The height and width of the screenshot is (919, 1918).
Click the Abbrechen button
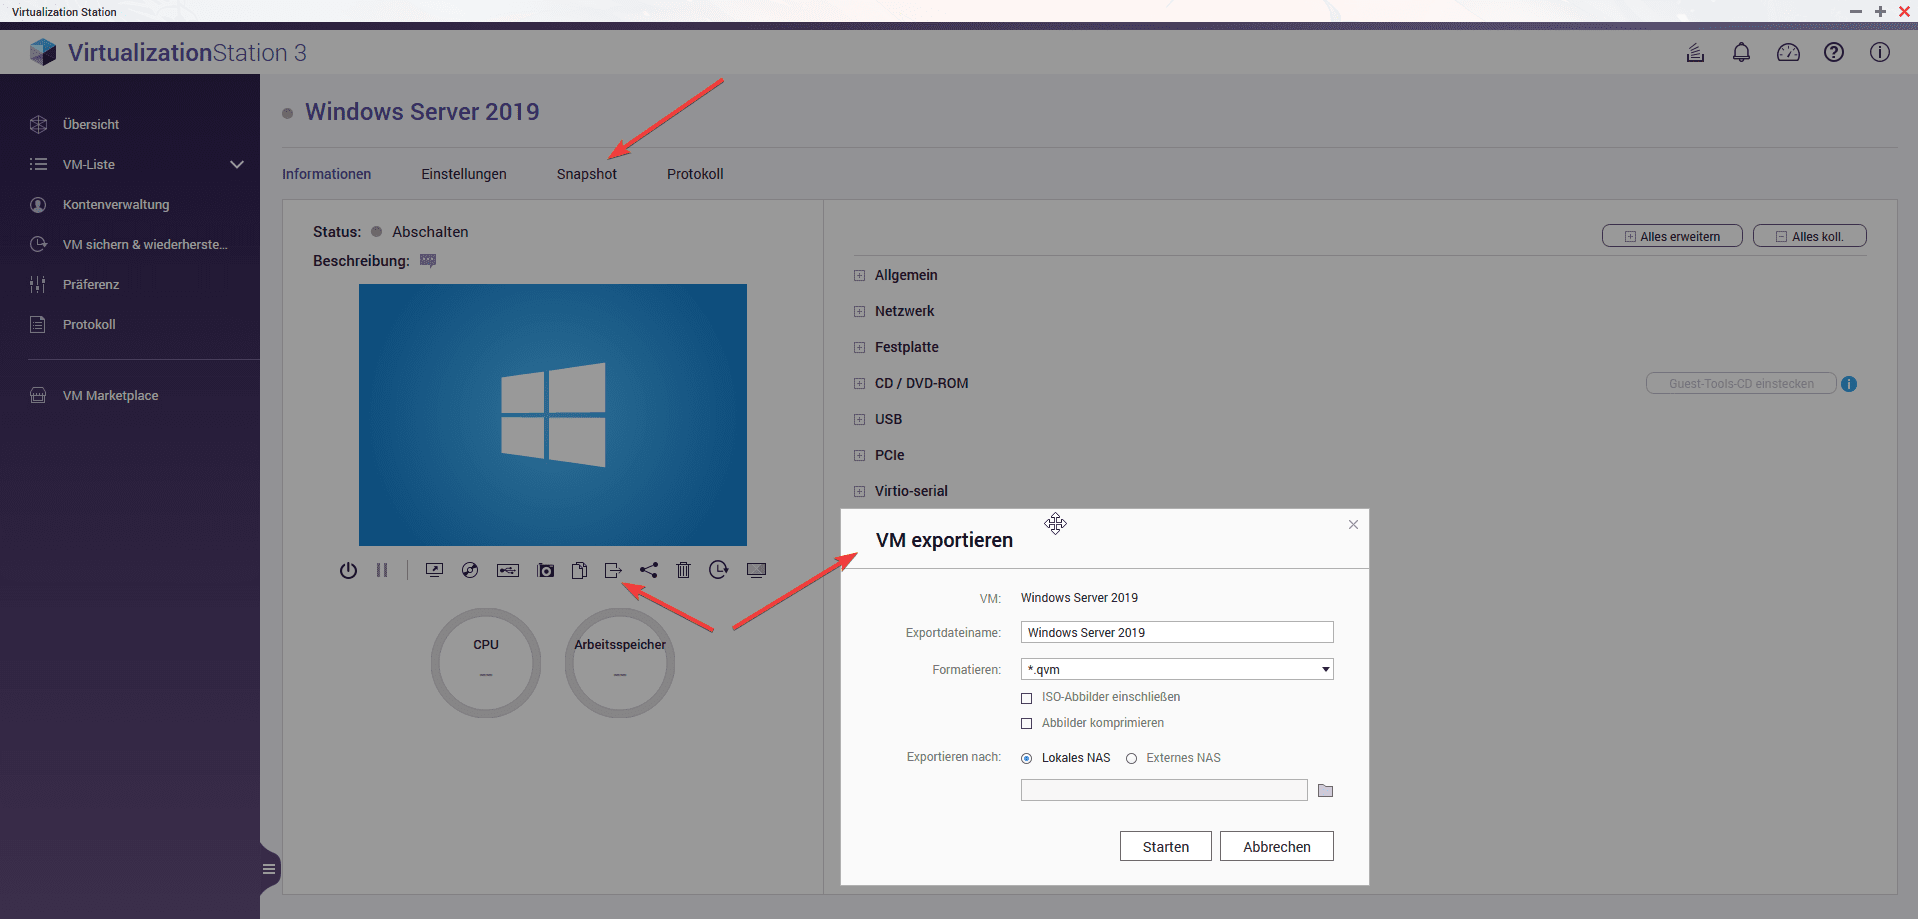point(1277,846)
